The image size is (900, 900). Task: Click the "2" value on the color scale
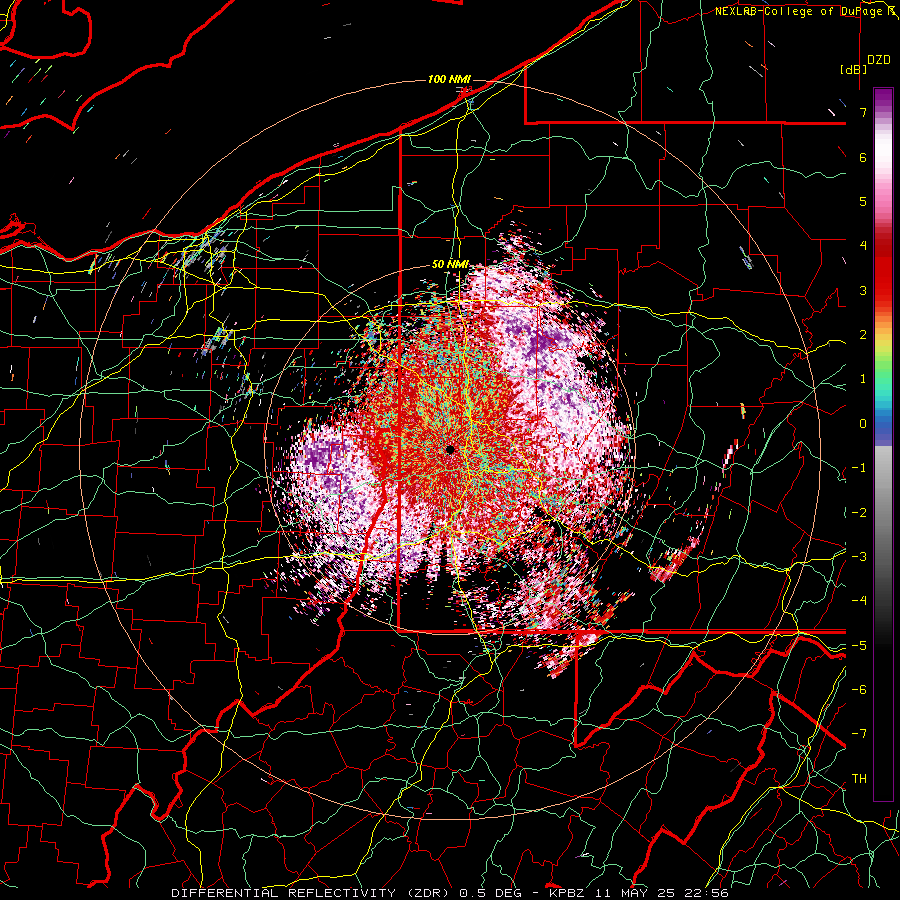[863, 335]
